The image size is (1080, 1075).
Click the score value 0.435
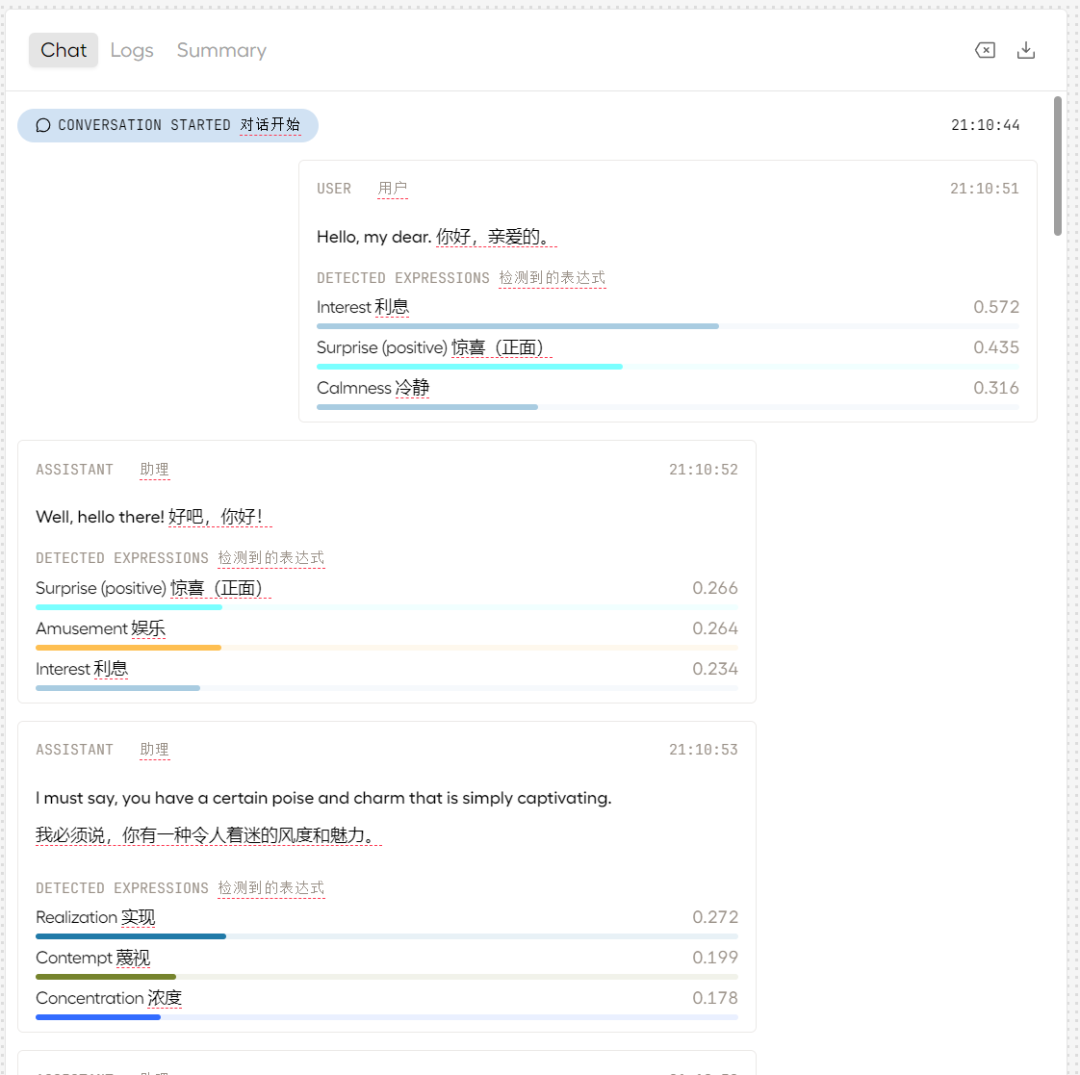[x=996, y=348]
